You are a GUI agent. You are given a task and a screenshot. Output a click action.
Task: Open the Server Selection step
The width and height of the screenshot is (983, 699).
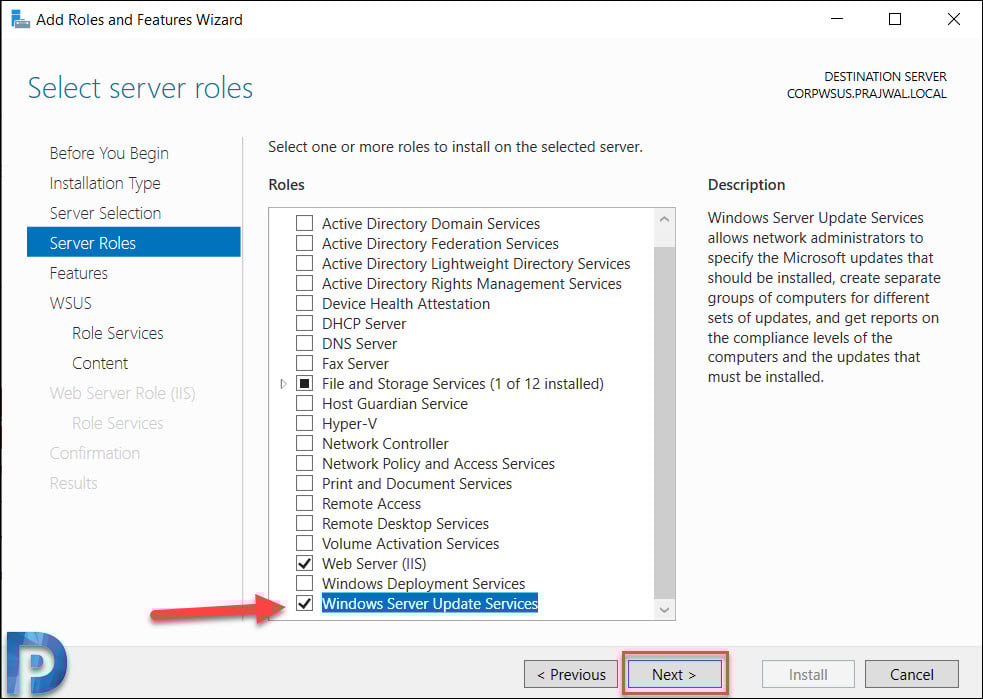click(105, 213)
